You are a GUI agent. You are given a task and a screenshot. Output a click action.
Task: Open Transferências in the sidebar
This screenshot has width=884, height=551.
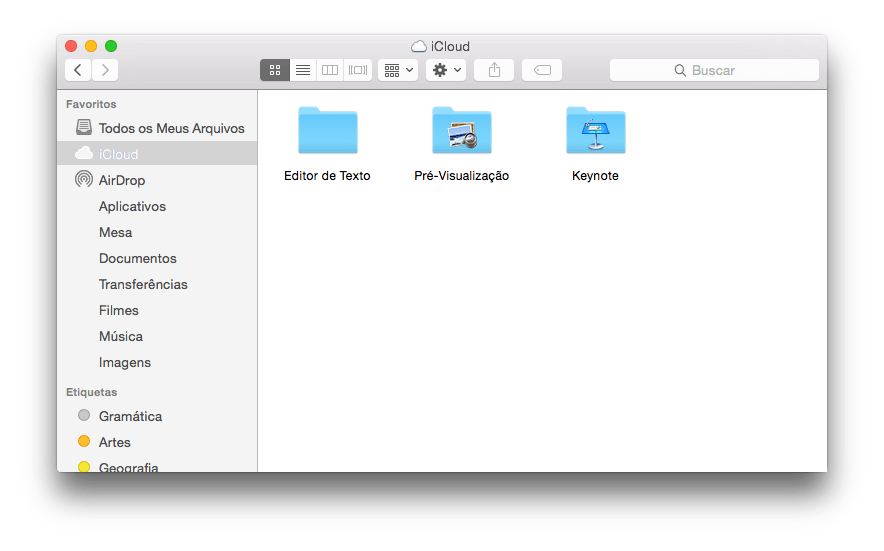coord(157,284)
